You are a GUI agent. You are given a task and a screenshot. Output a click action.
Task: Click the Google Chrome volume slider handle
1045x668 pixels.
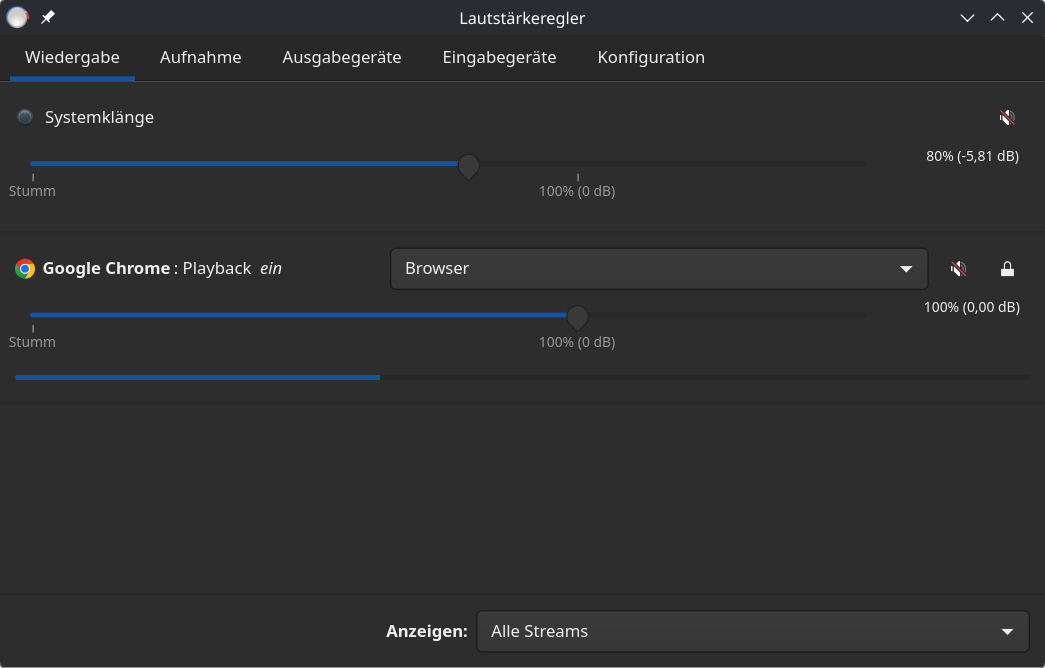[x=577, y=317]
